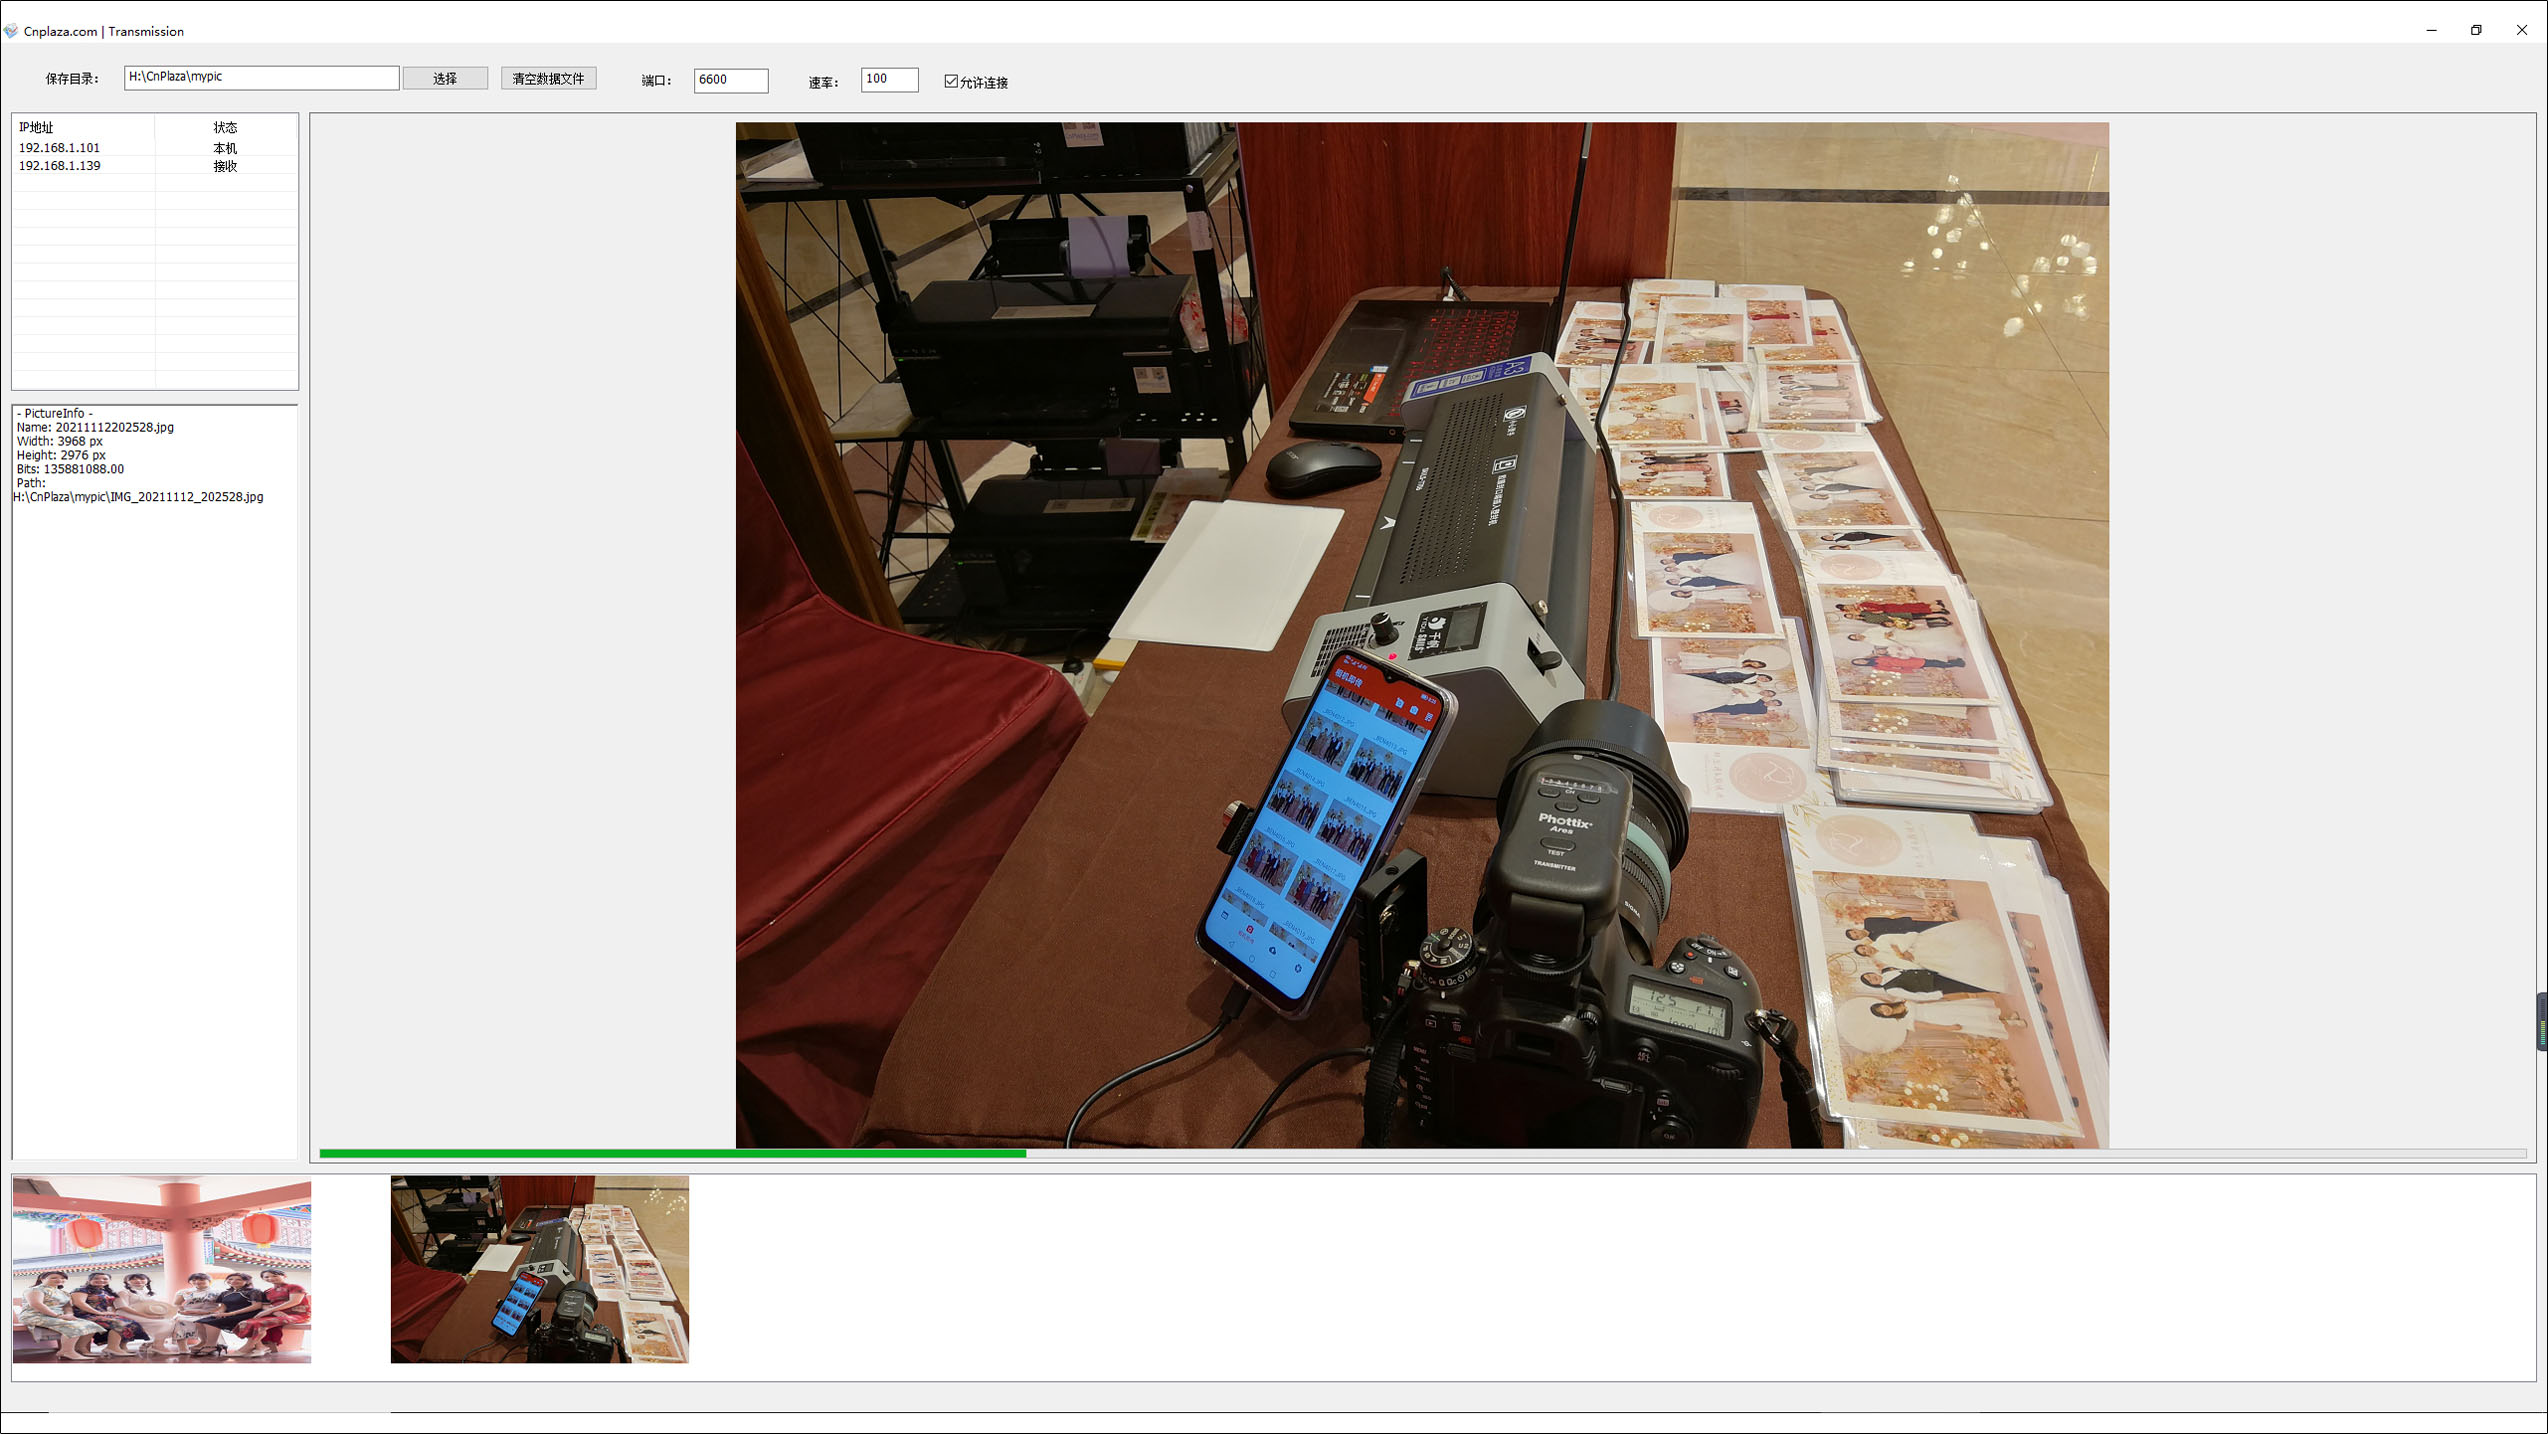Restore down the Transmission window
This screenshot has width=2548, height=1434.
click(x=2476, y=31)
